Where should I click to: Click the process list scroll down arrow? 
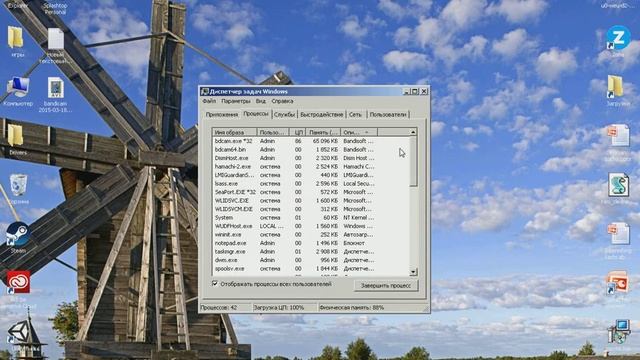point(413,272)
